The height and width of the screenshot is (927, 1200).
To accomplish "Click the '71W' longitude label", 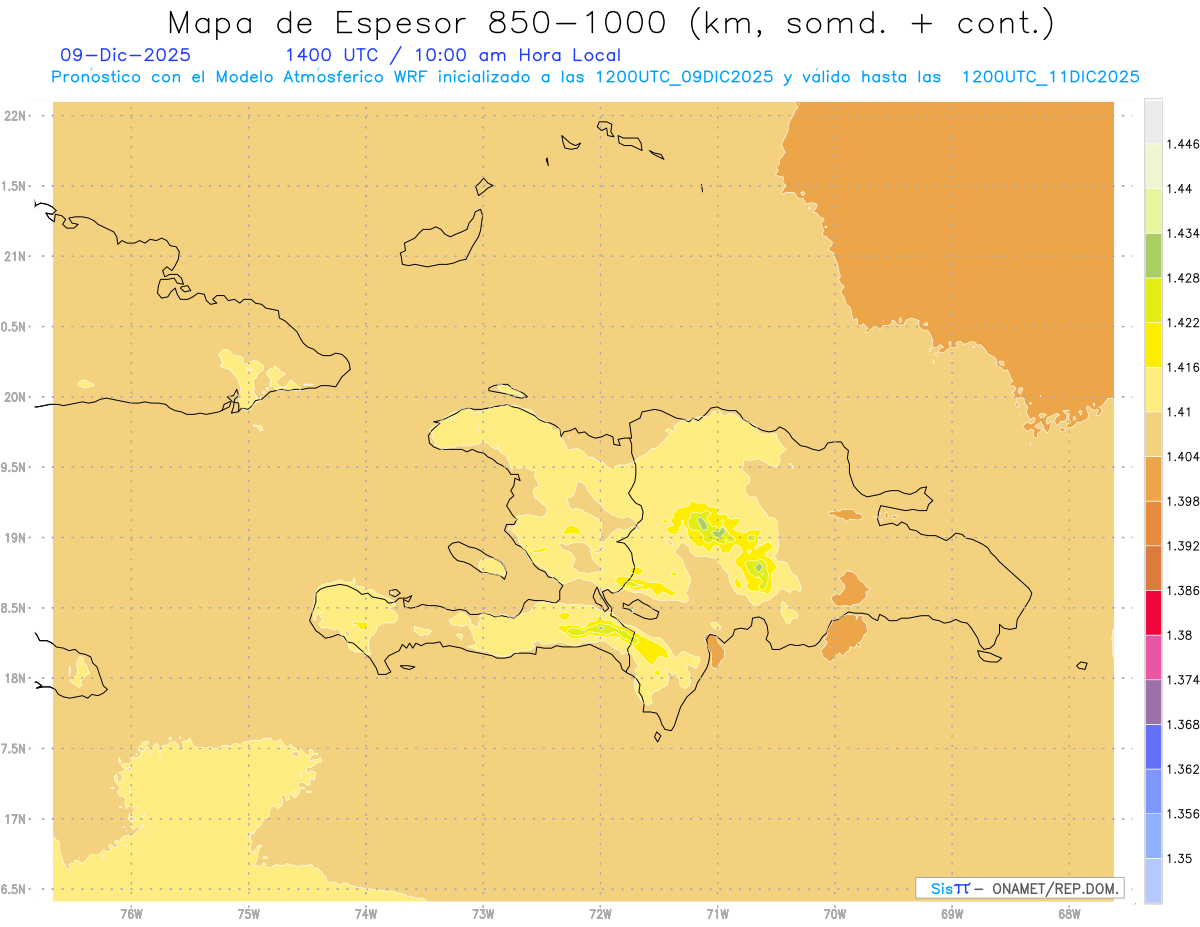I will [x=717, y=914].
